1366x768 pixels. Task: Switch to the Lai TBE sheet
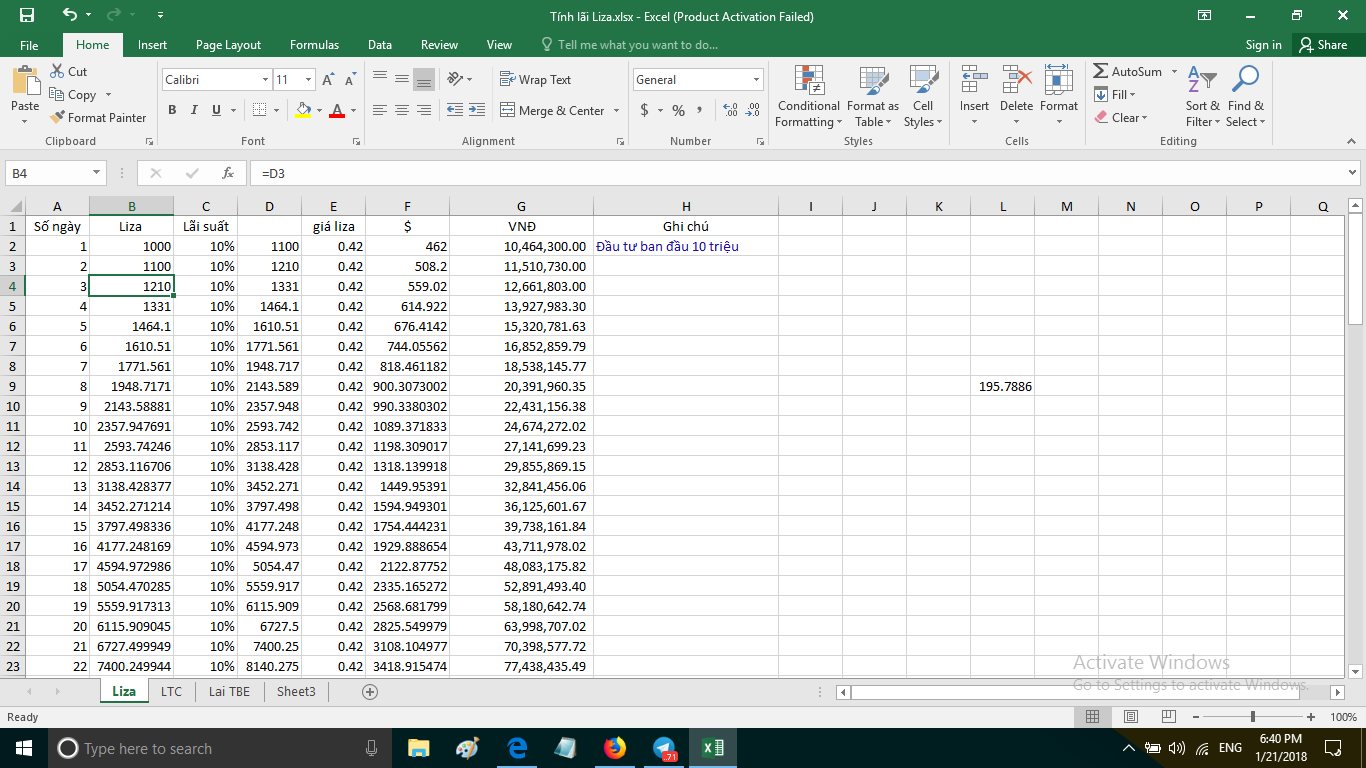pos(229,691)
